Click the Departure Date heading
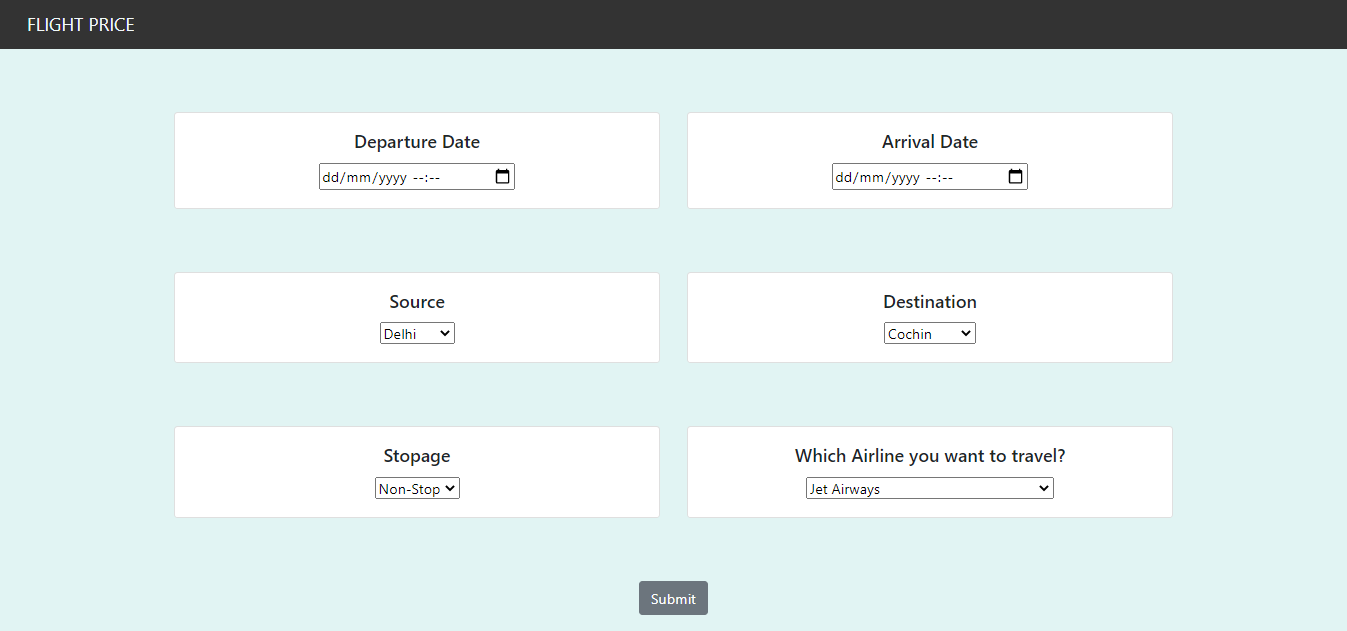 417,142
